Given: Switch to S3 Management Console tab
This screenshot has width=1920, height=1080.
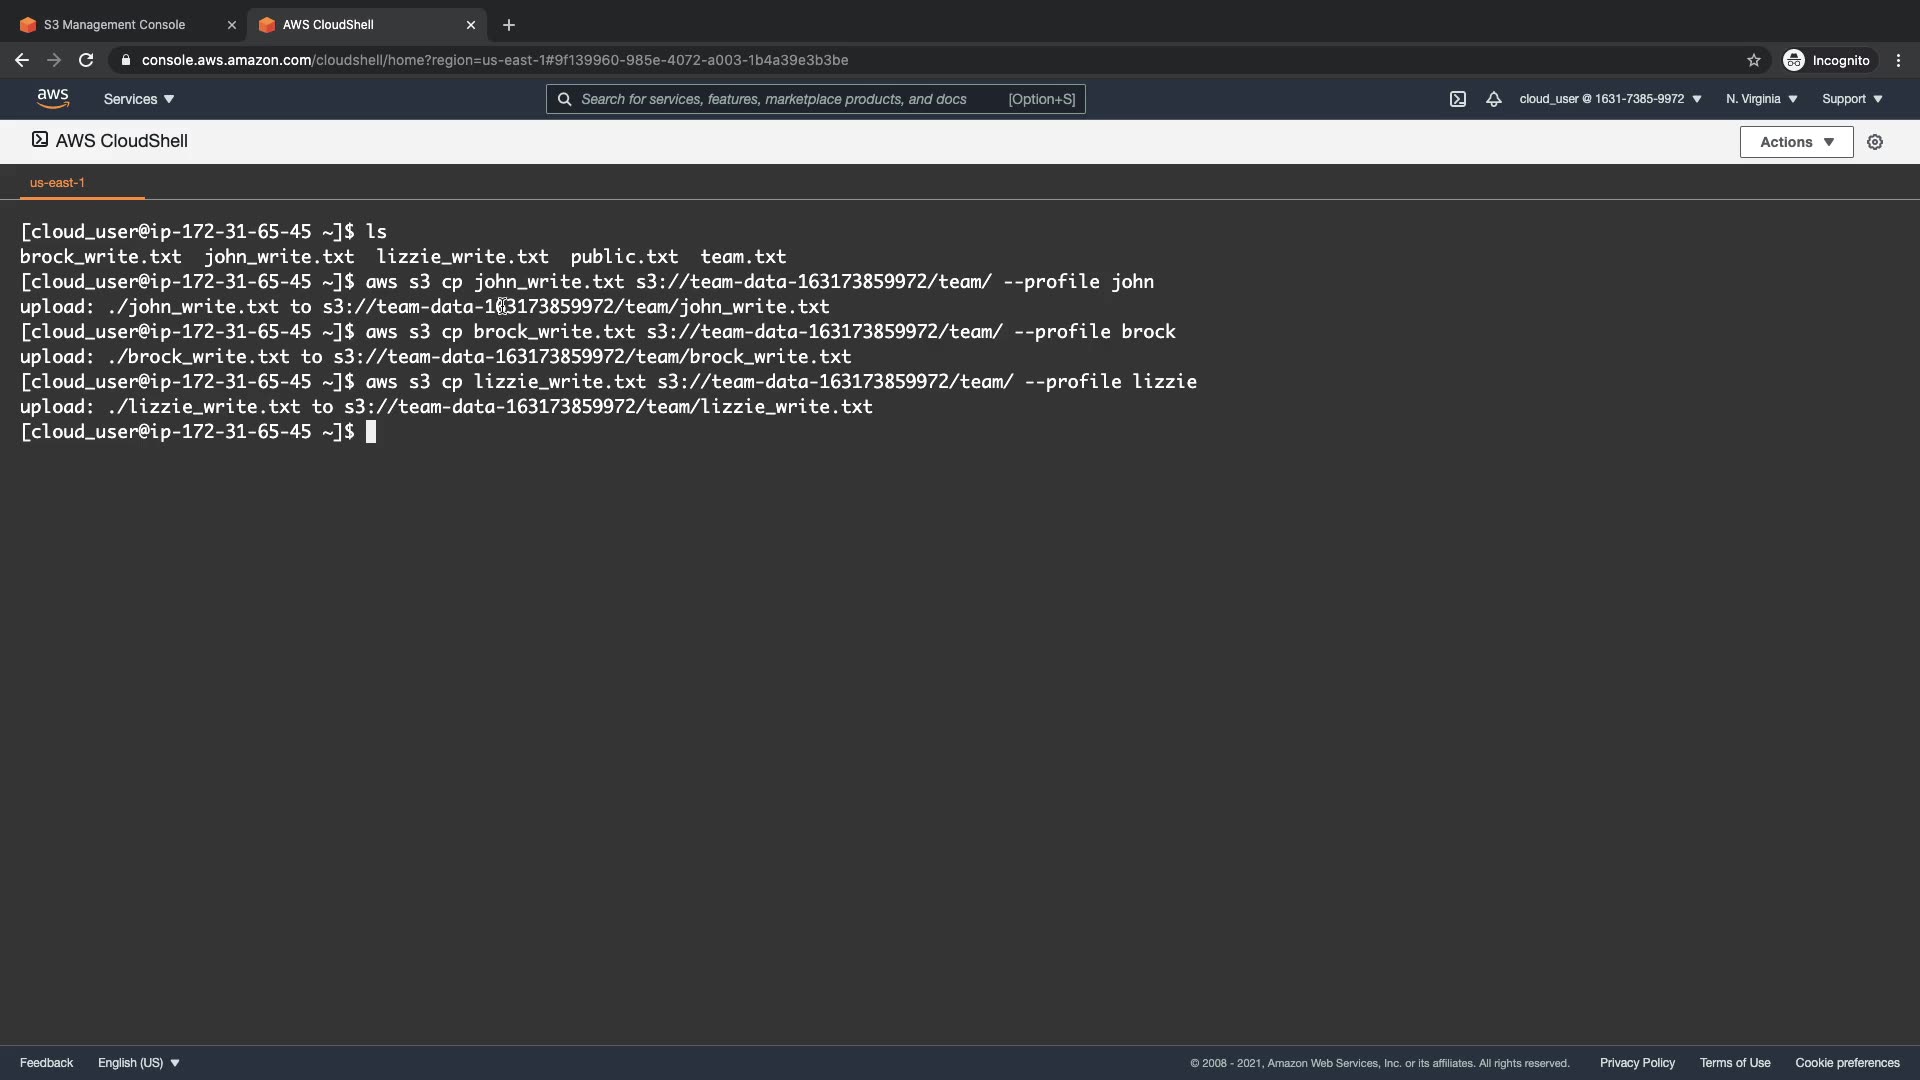Looking at the screenshot, I should [115, 25].
